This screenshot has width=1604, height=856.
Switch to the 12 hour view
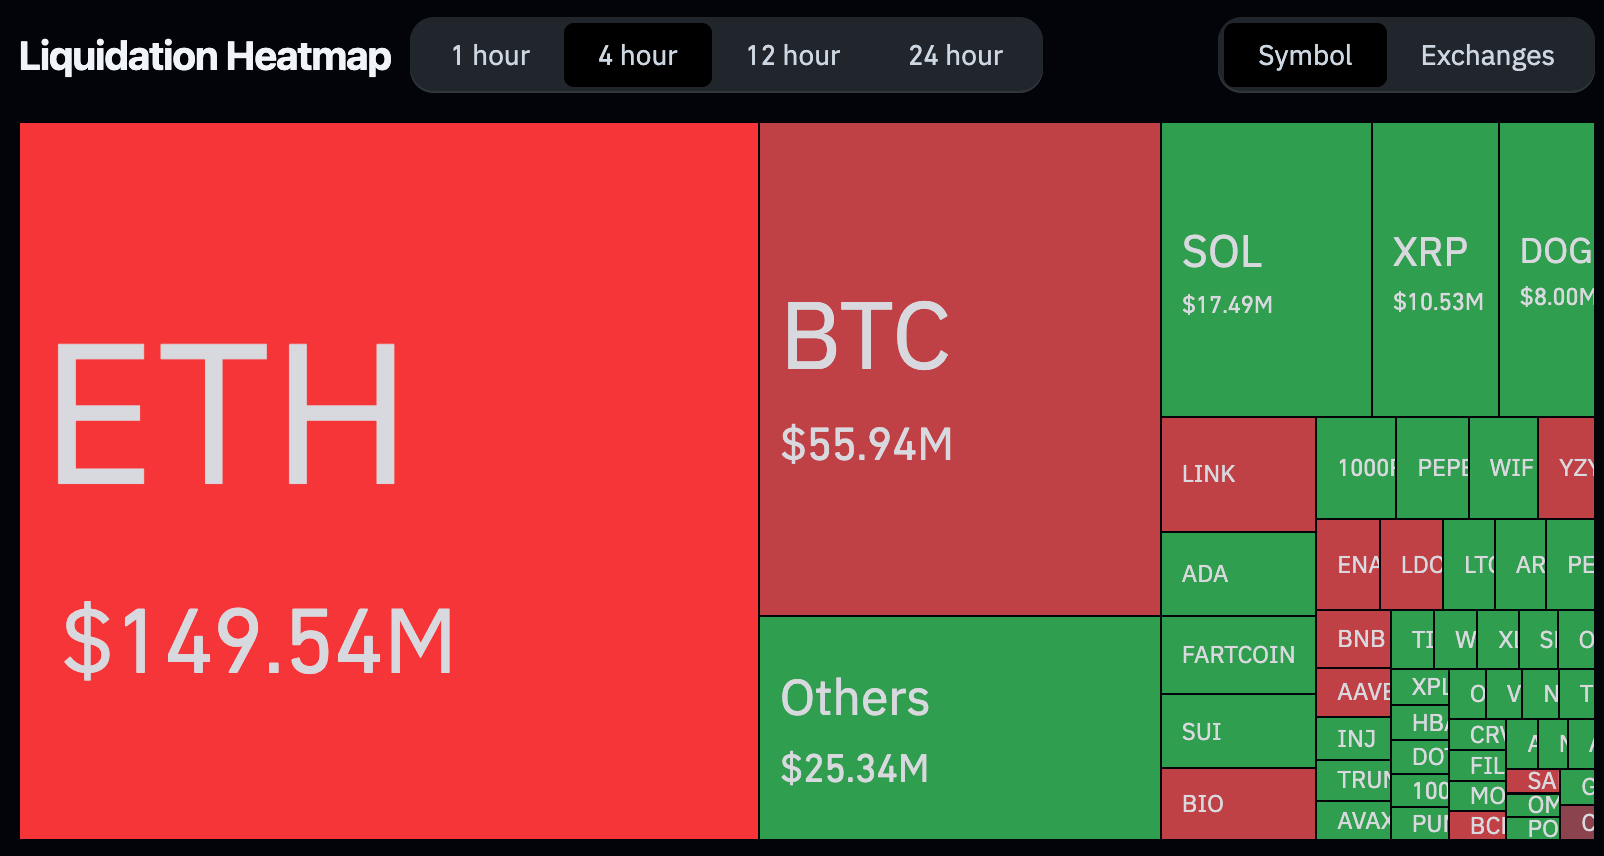coord(792,55)
